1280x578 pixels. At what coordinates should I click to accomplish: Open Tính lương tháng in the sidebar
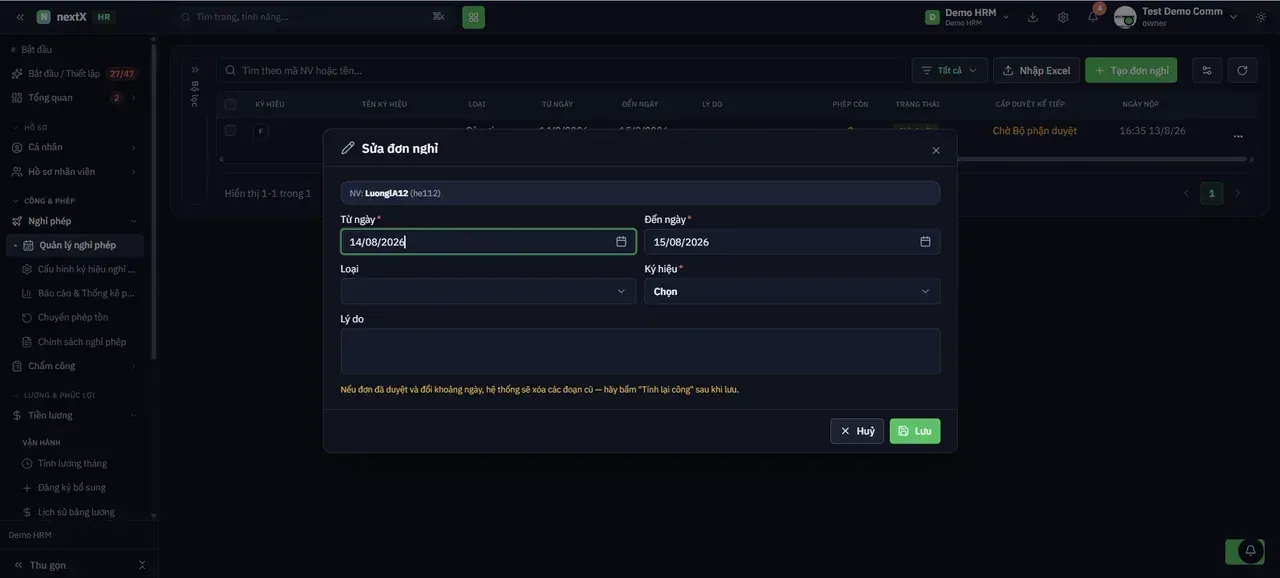[x=72, y=463]
